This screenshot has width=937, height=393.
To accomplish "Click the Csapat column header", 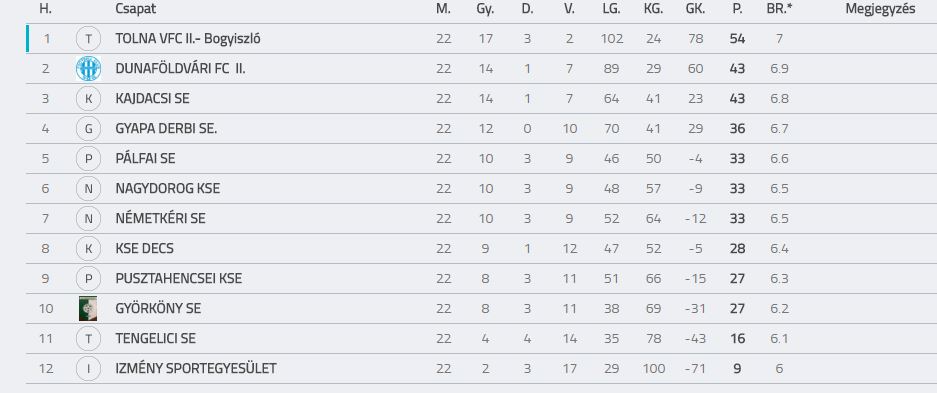I will coord(136,9).
